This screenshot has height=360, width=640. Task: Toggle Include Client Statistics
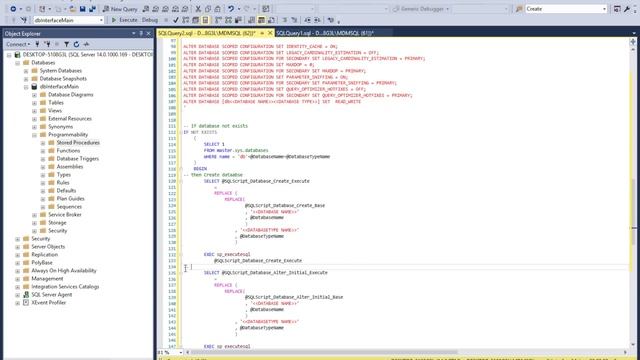click(x=238, y=20)
